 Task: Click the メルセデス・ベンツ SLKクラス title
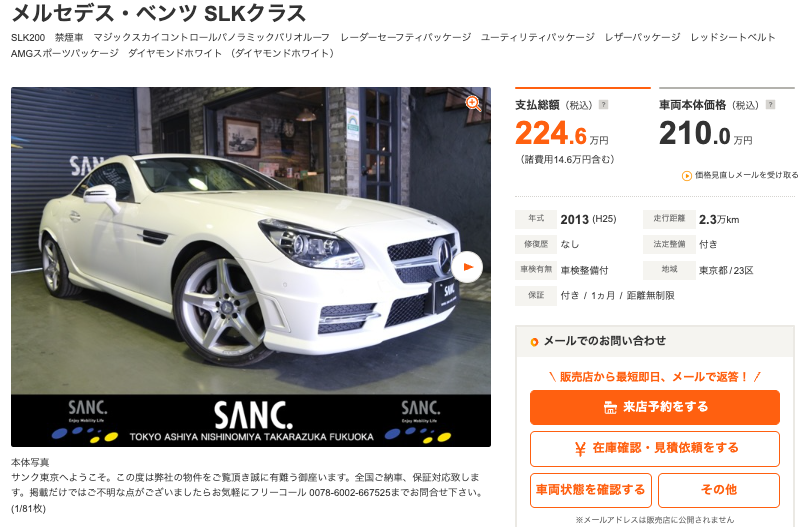tap(158, 13)
